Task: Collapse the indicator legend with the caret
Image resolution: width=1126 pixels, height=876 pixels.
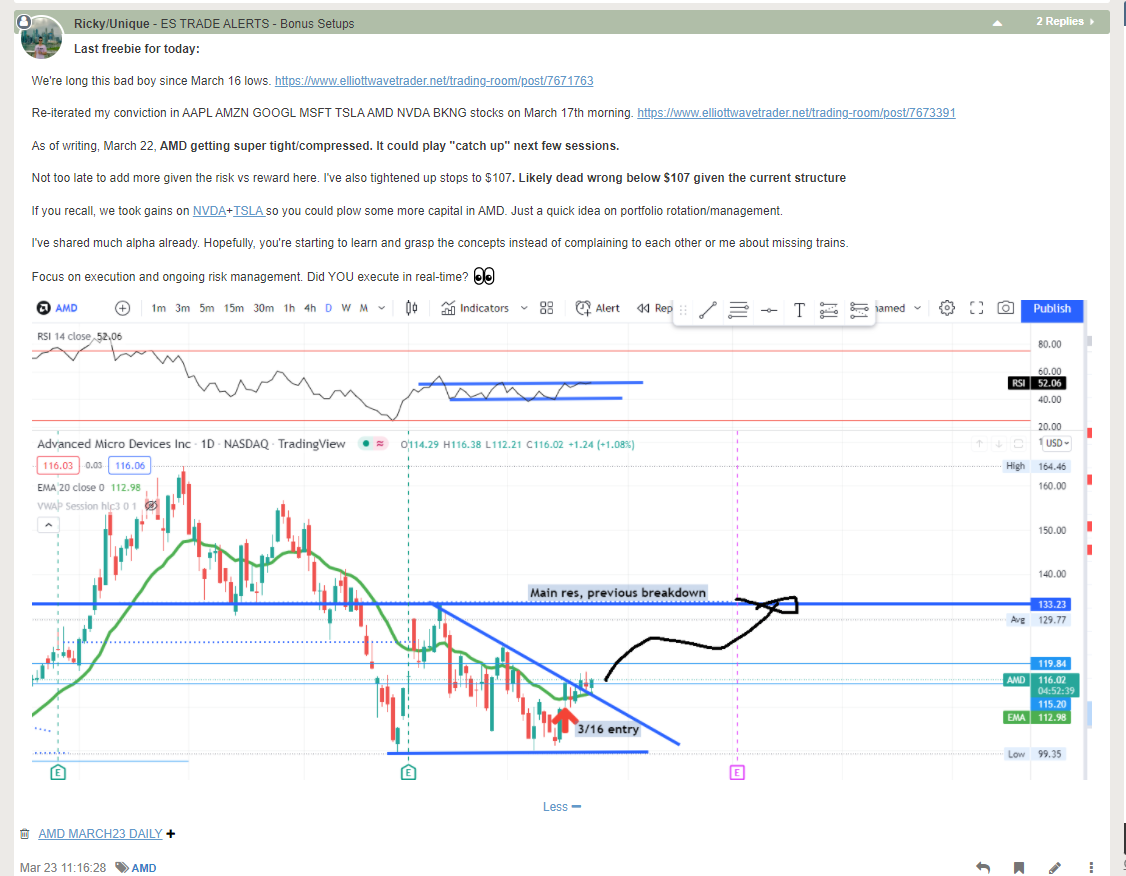Action: (48, 525)
